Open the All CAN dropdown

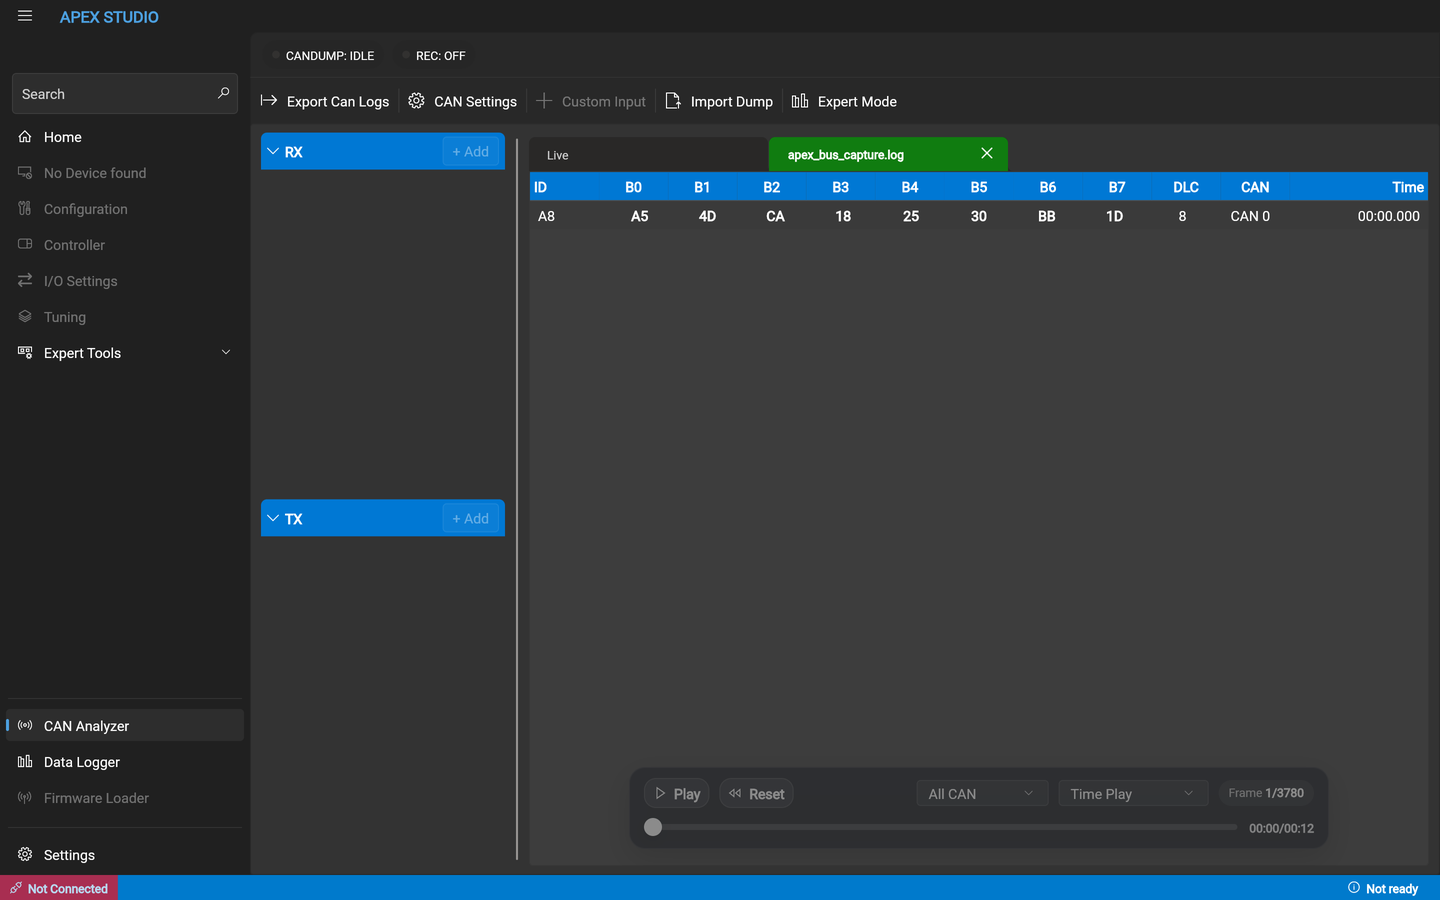pyautogui.click(x=982, y=794)
